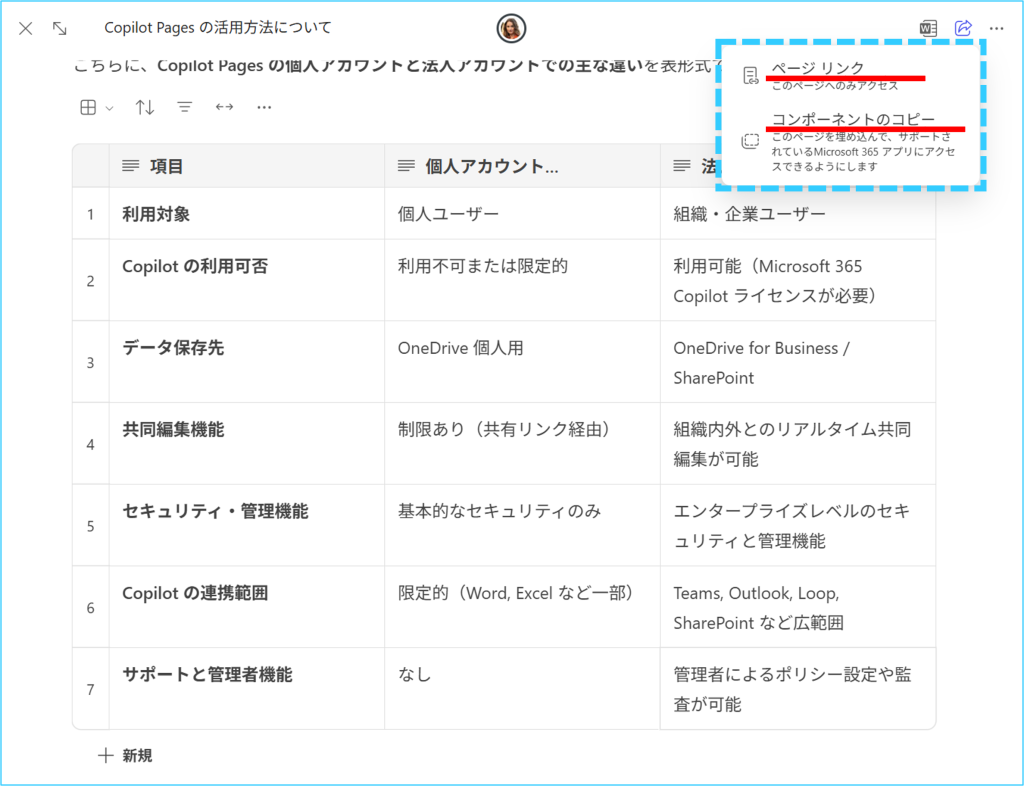
Task: Click the 個人アカウント column header
Action: [x=522, y=166]
